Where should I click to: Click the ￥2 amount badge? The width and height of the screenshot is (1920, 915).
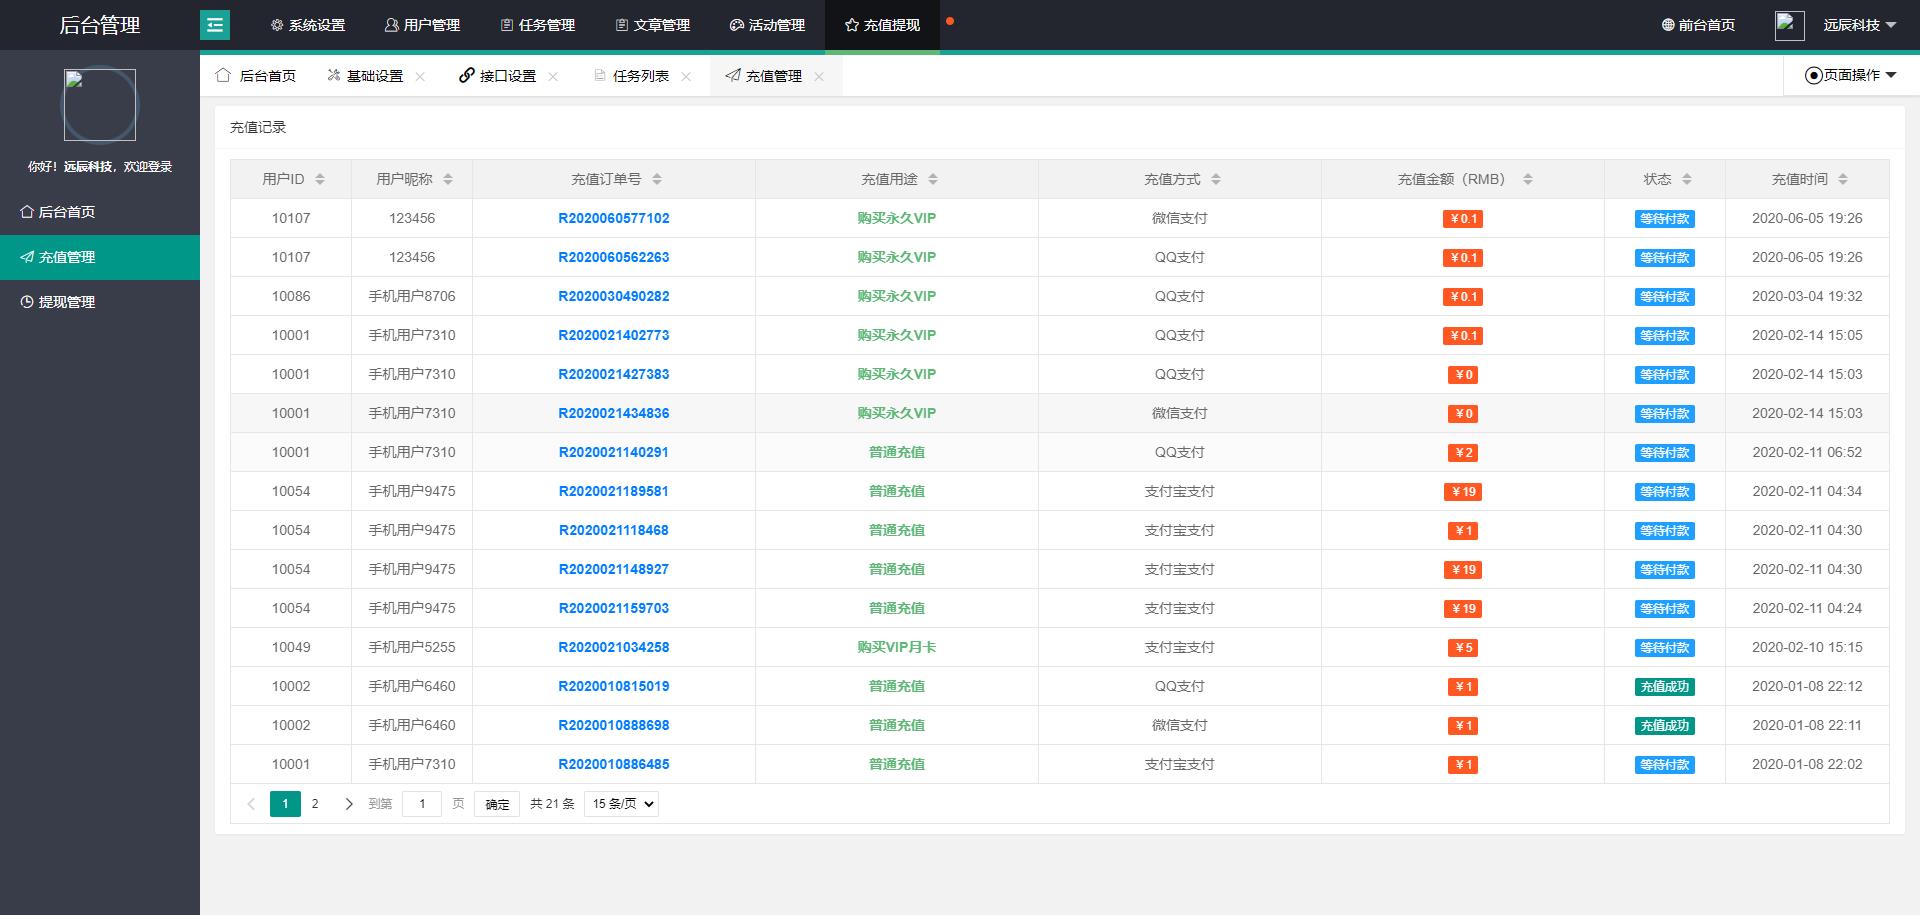coord(1463,453)
